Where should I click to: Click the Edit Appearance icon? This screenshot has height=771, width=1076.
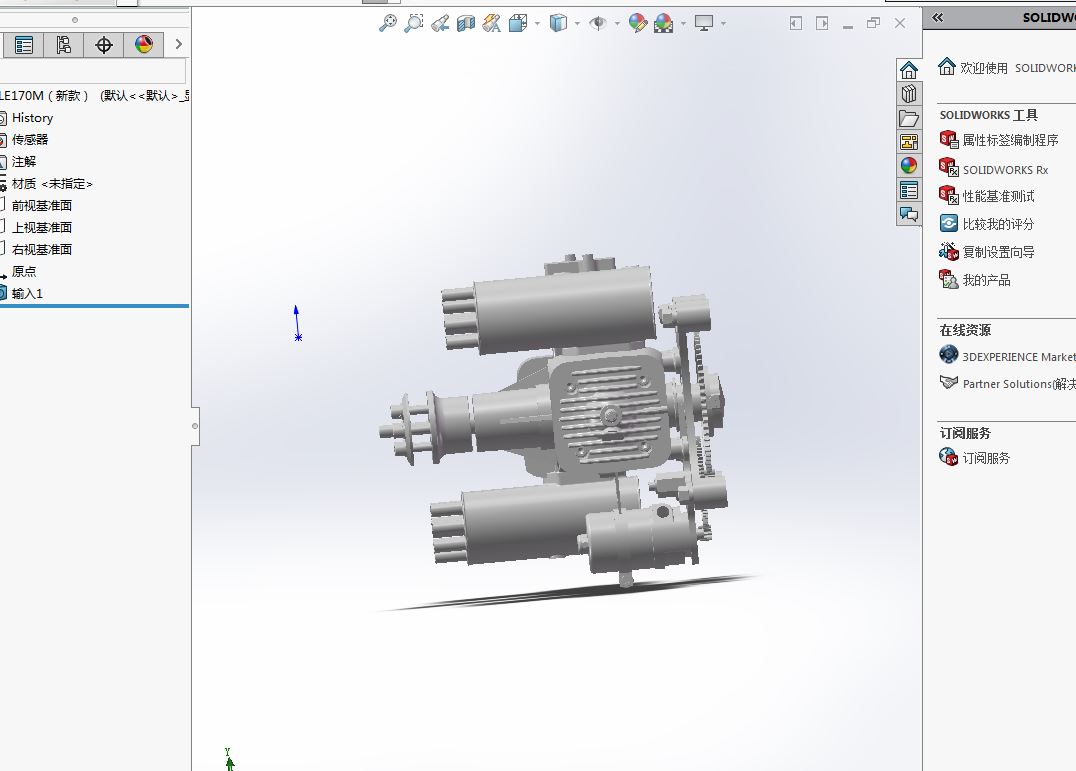(x=638, y=24)
